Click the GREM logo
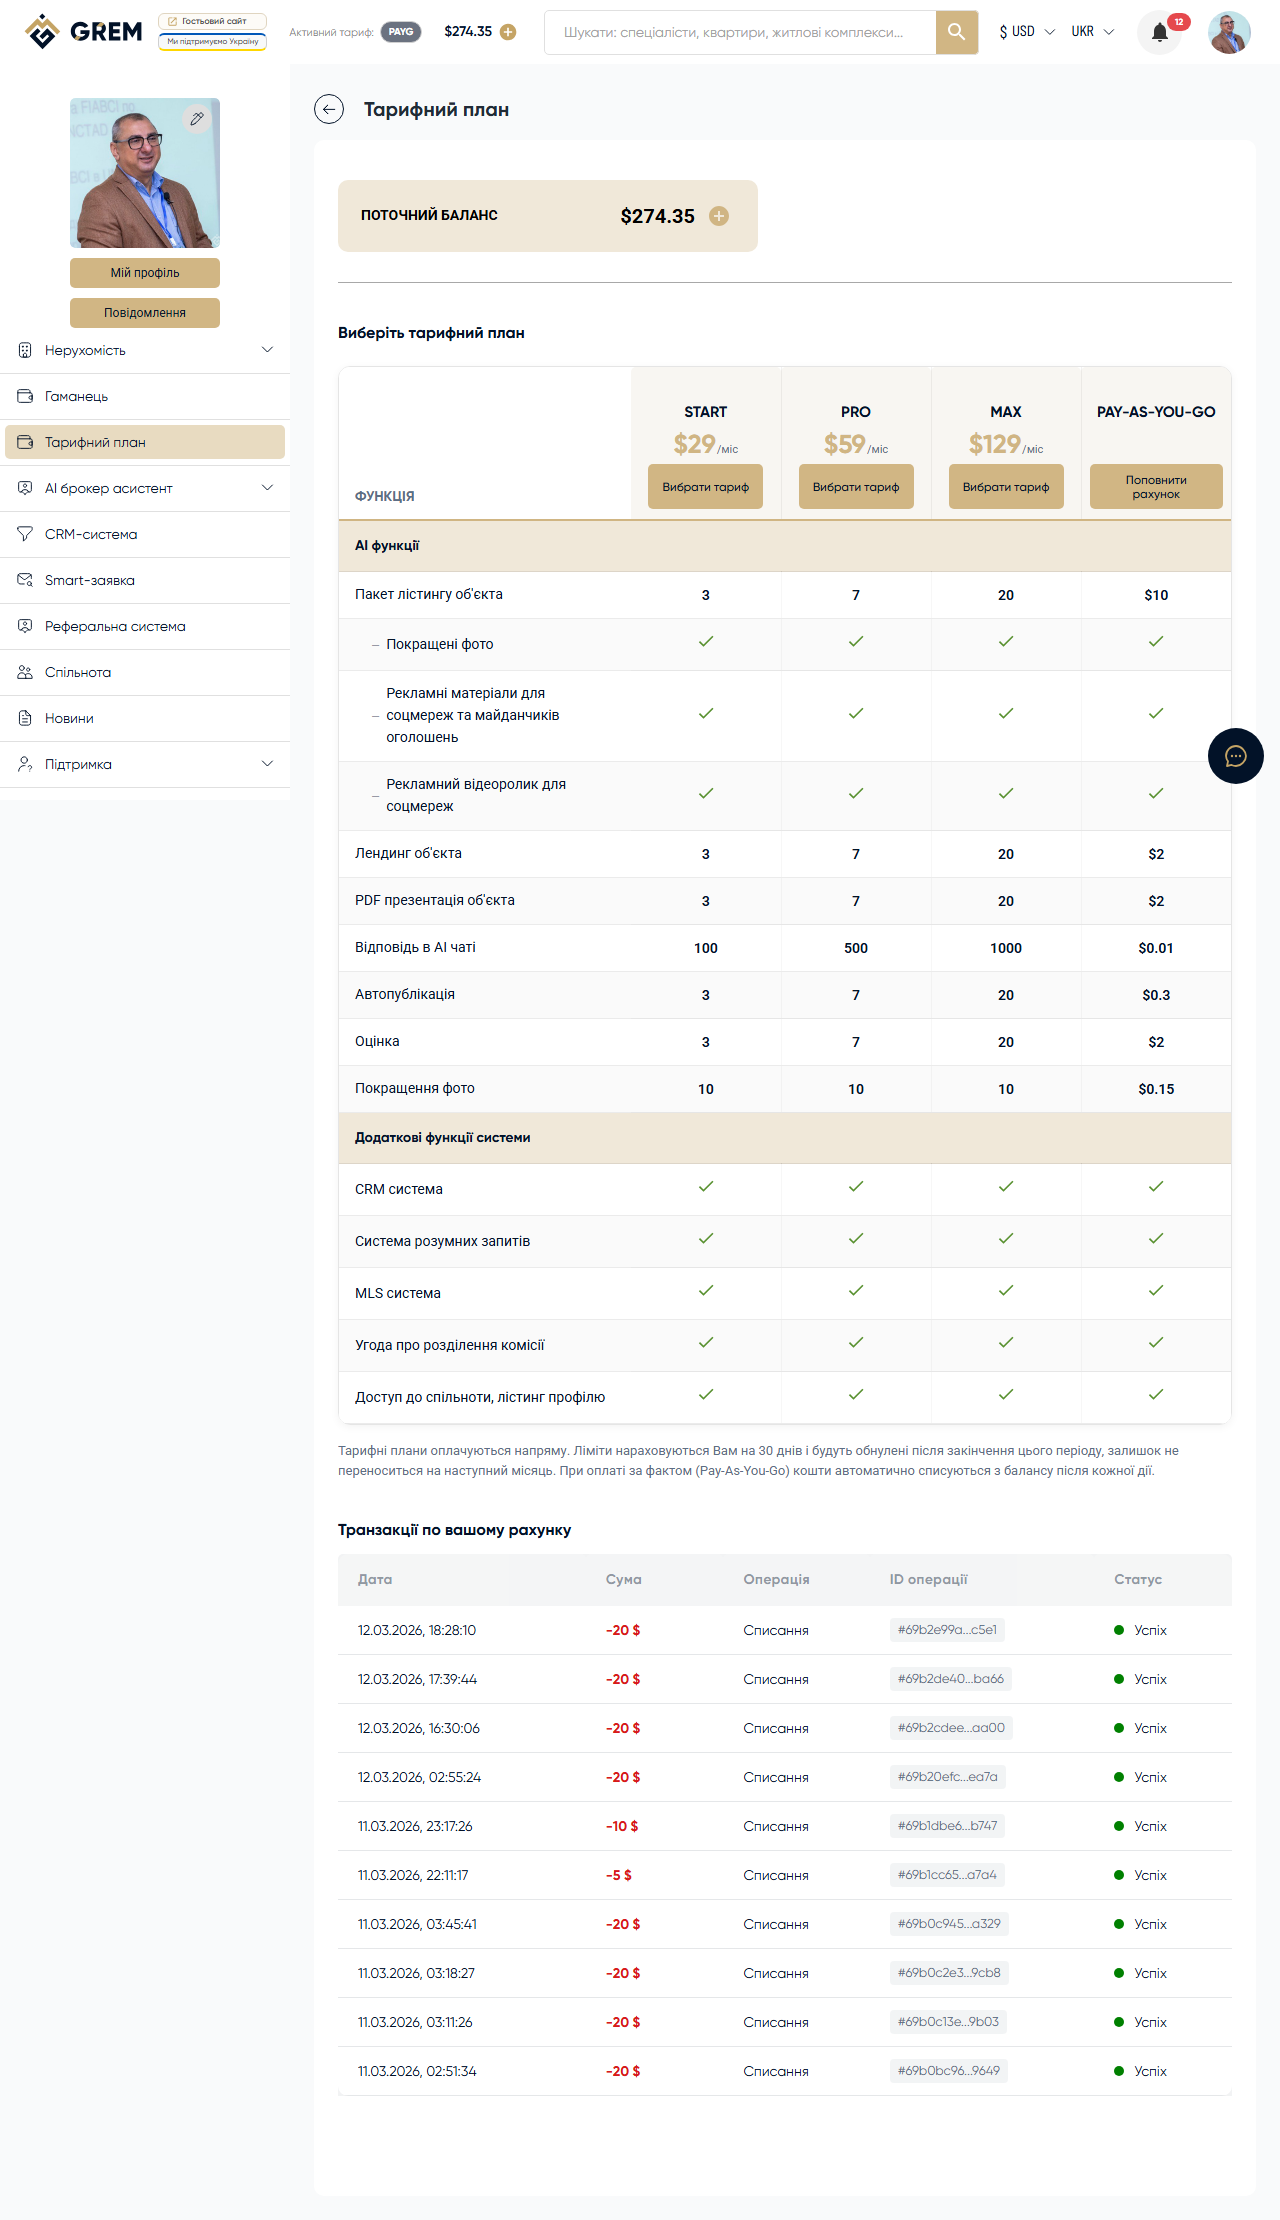1280x2220 pixels. [84, 32]
